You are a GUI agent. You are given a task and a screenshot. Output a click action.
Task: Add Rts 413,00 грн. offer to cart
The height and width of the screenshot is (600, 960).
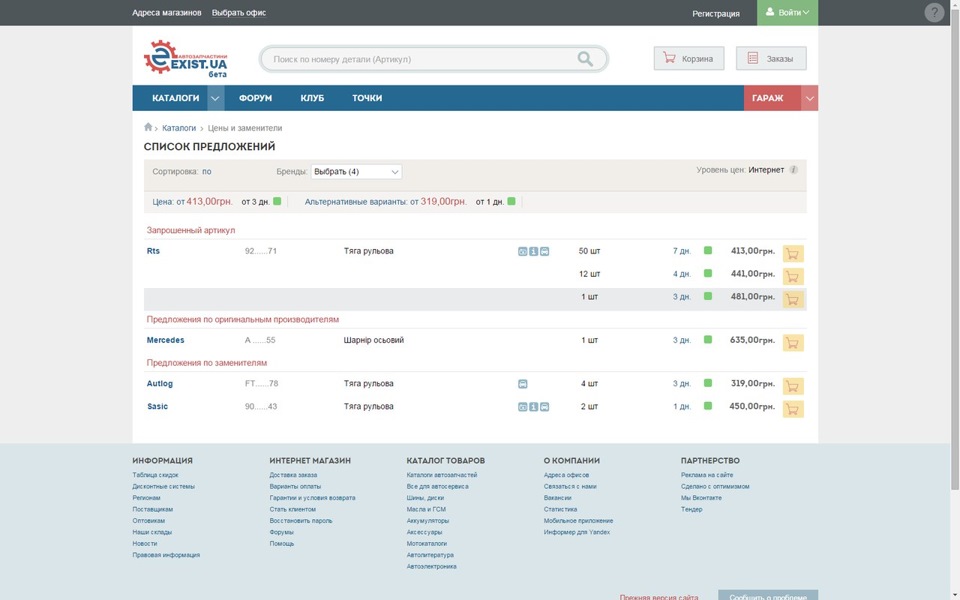pos(793,253)
